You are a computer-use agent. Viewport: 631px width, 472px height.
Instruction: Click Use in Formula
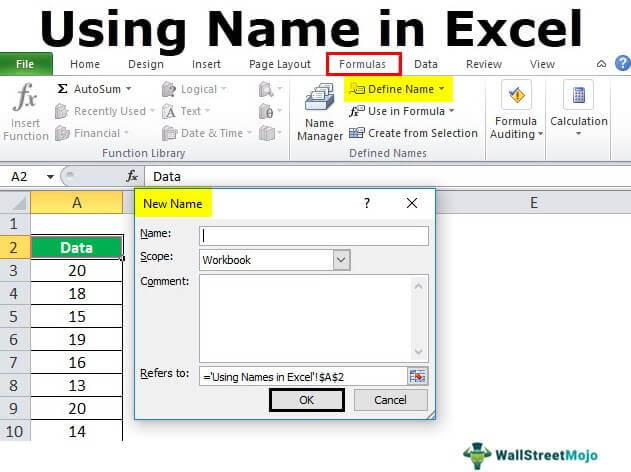[401, 111]
